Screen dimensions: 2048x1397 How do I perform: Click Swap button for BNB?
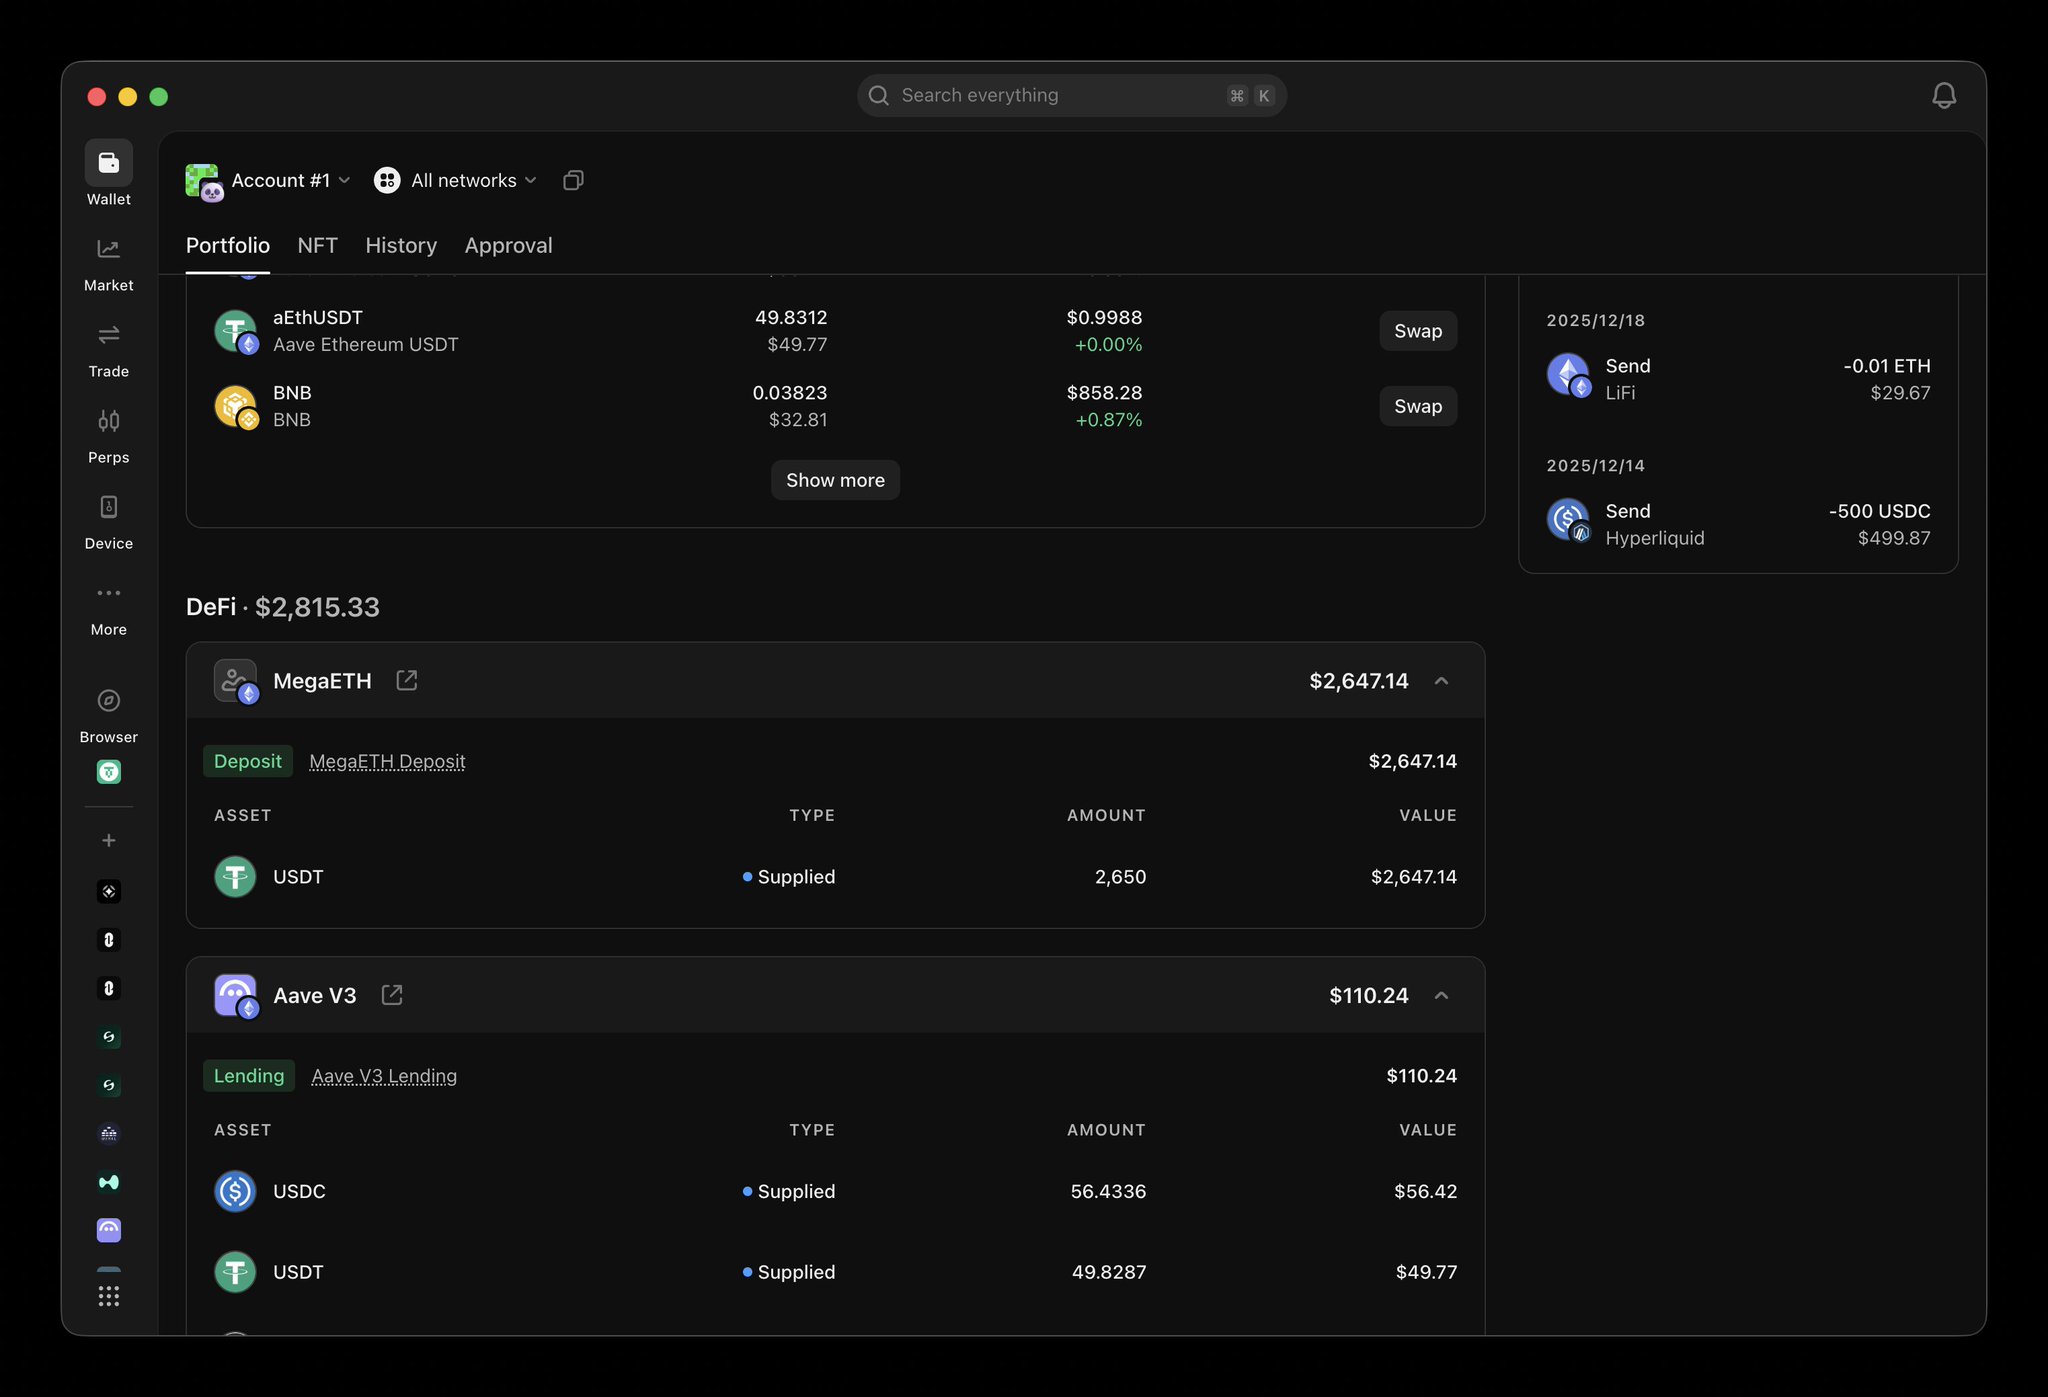pos(1417,406)
